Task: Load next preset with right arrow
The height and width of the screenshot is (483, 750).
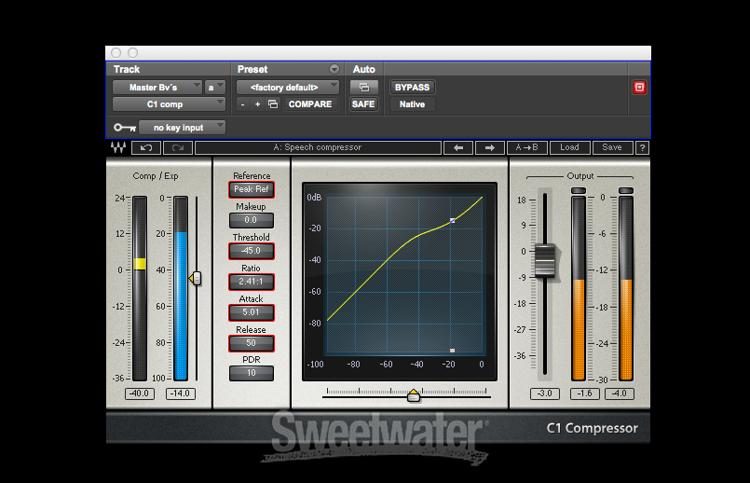Action: click(489, 148)
